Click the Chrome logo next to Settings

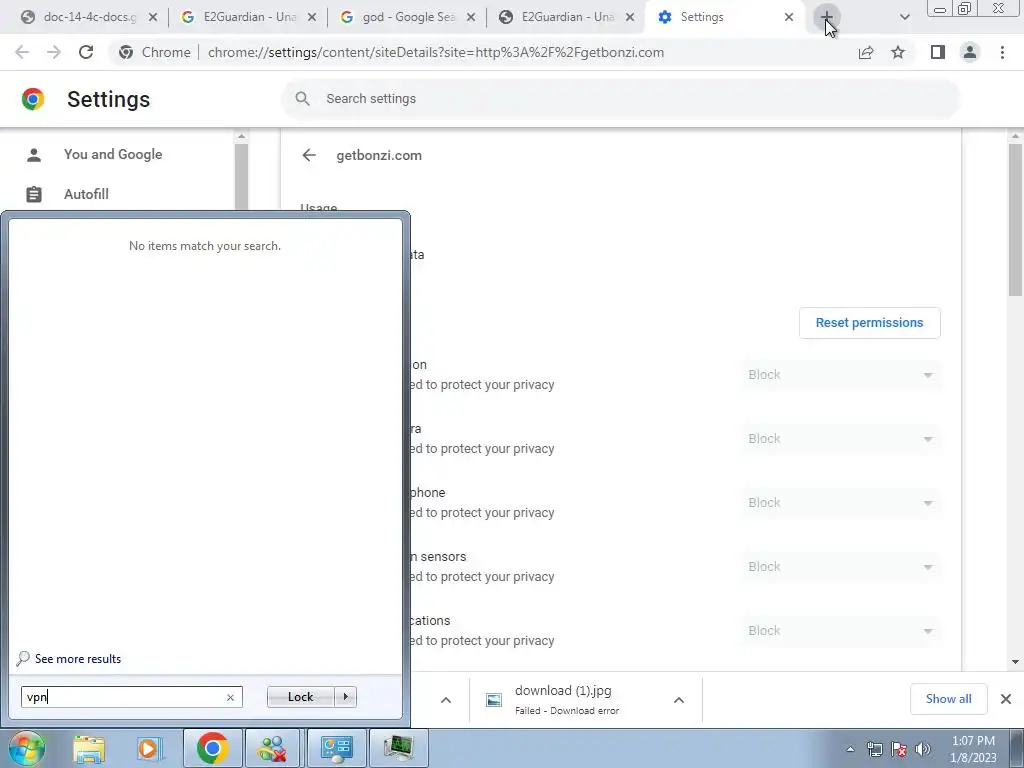tap(33, 99)
